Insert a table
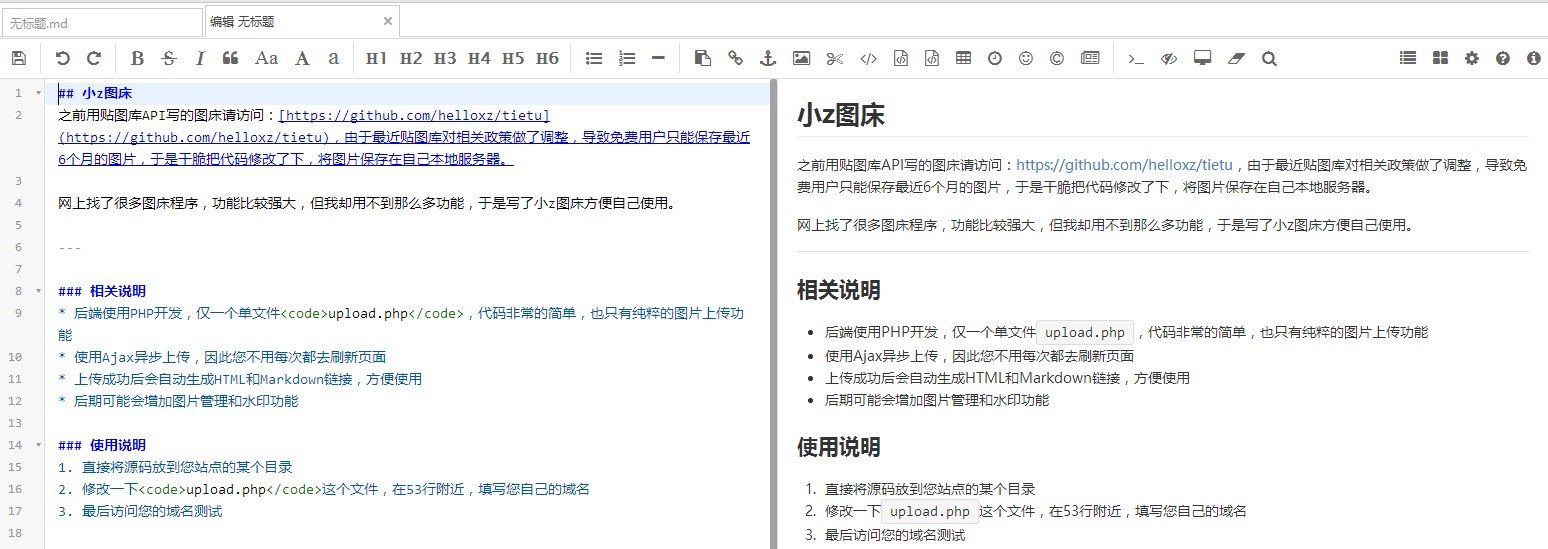This screenshot has height=549, width=1548. [963, 59]
